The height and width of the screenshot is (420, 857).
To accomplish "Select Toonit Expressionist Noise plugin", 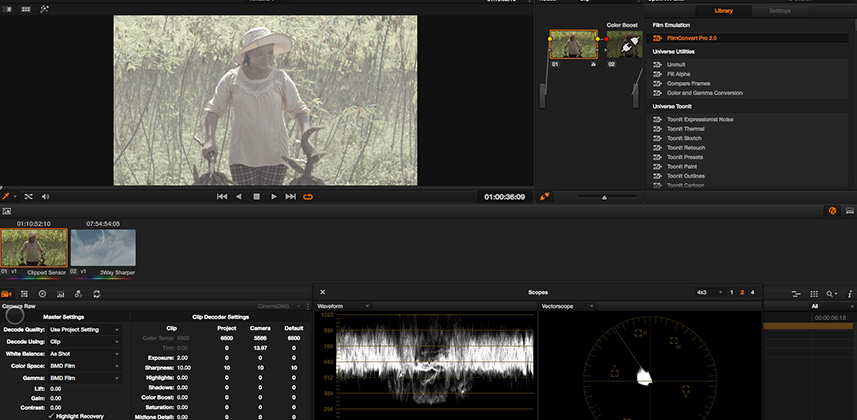I will tap(747, 119).
